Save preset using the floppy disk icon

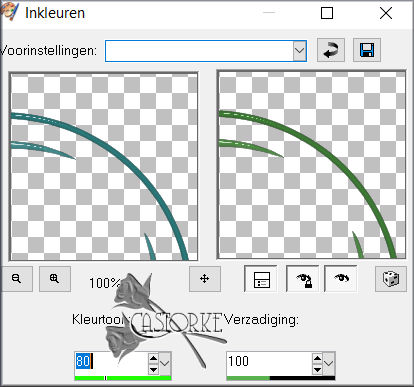coord(367,50)
